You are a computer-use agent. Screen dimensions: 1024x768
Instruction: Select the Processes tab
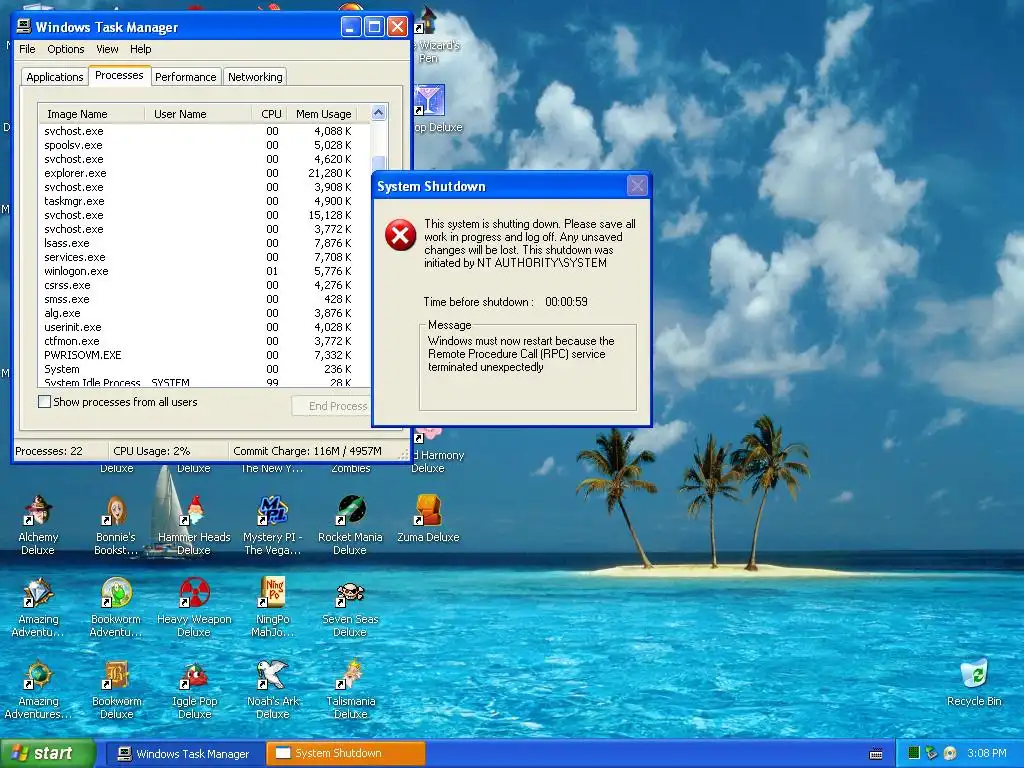pos(119,75)
